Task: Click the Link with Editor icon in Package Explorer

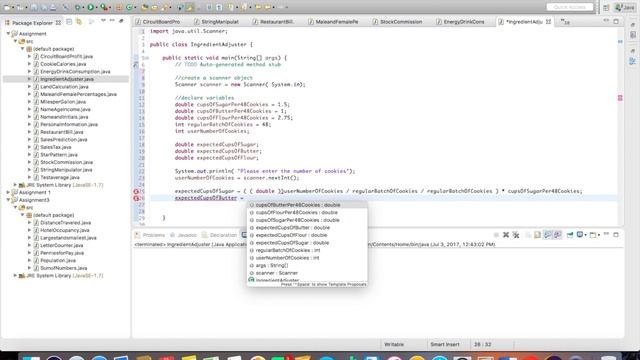Action: (79, 21)
